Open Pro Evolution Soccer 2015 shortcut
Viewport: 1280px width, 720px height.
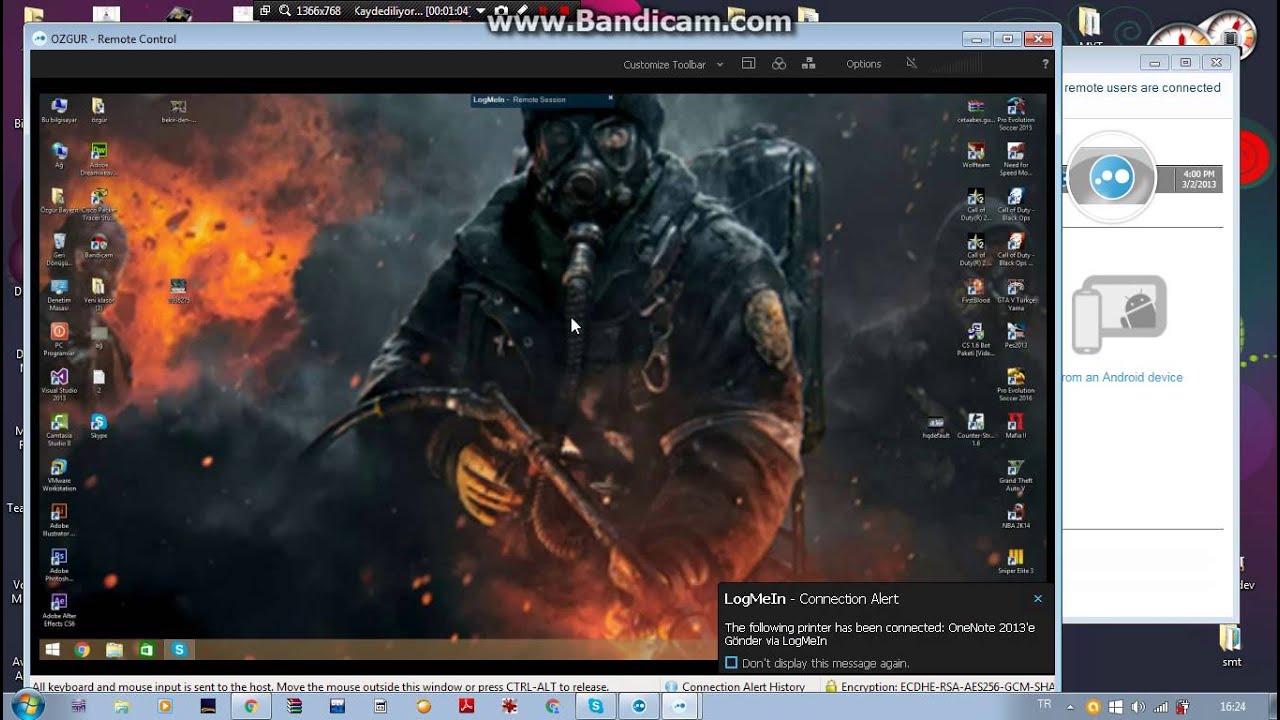1015,114
